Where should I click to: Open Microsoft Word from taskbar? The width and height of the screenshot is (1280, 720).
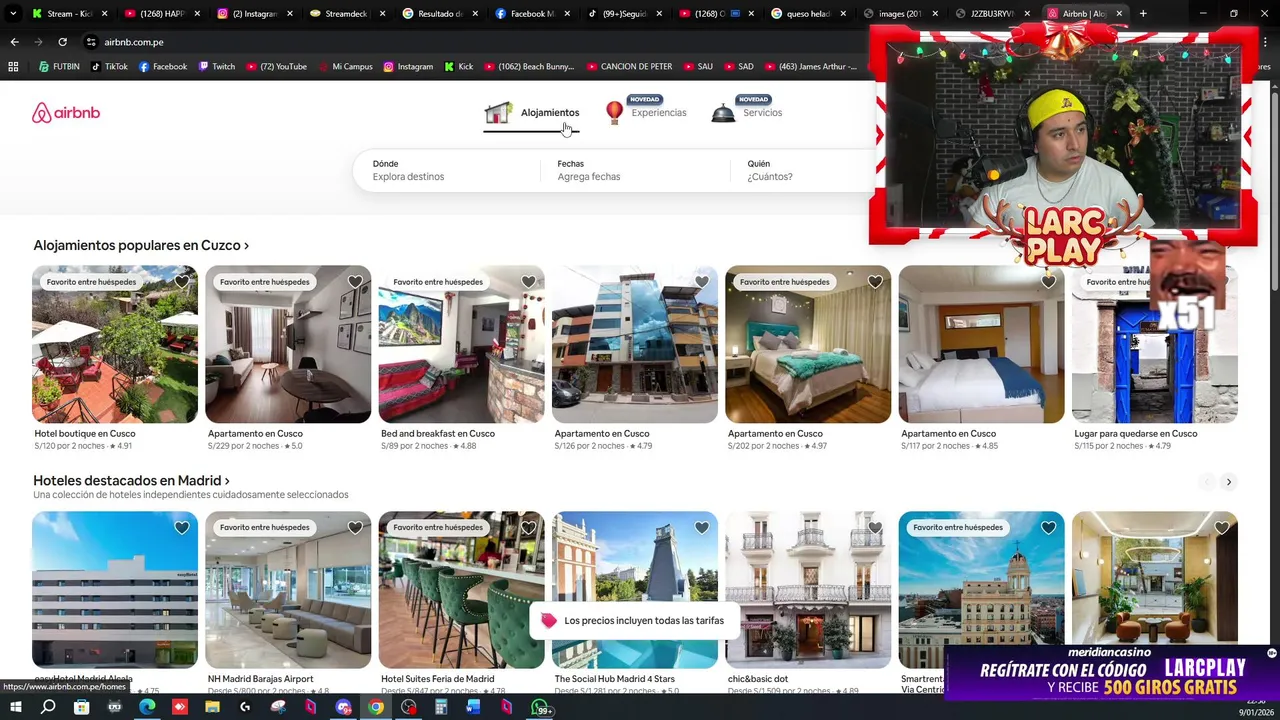click(474, 708)
